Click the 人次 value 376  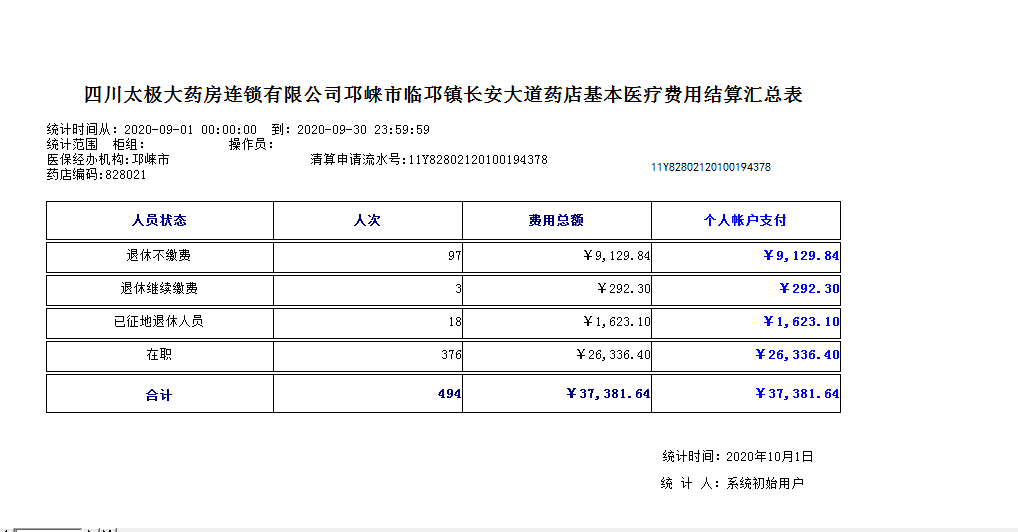pos(451,355)
